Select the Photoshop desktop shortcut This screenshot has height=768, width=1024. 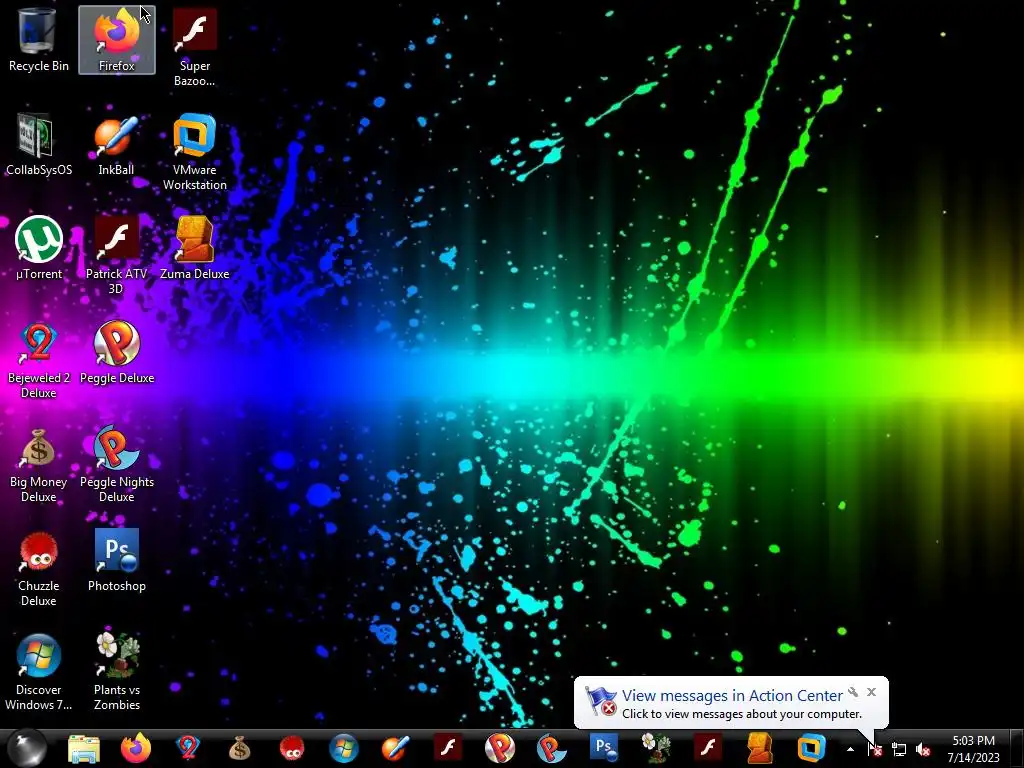point(117,560)
